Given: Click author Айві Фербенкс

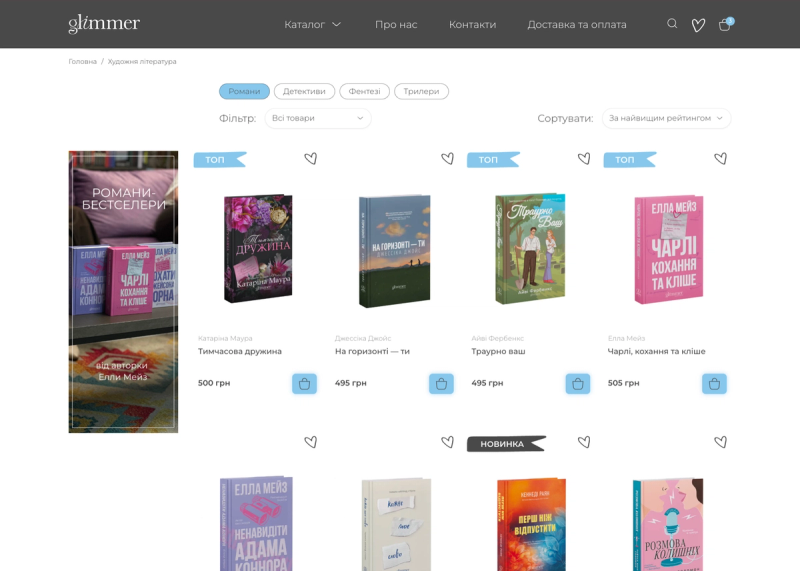Looking at the screenshot, I should click(497, 338).
